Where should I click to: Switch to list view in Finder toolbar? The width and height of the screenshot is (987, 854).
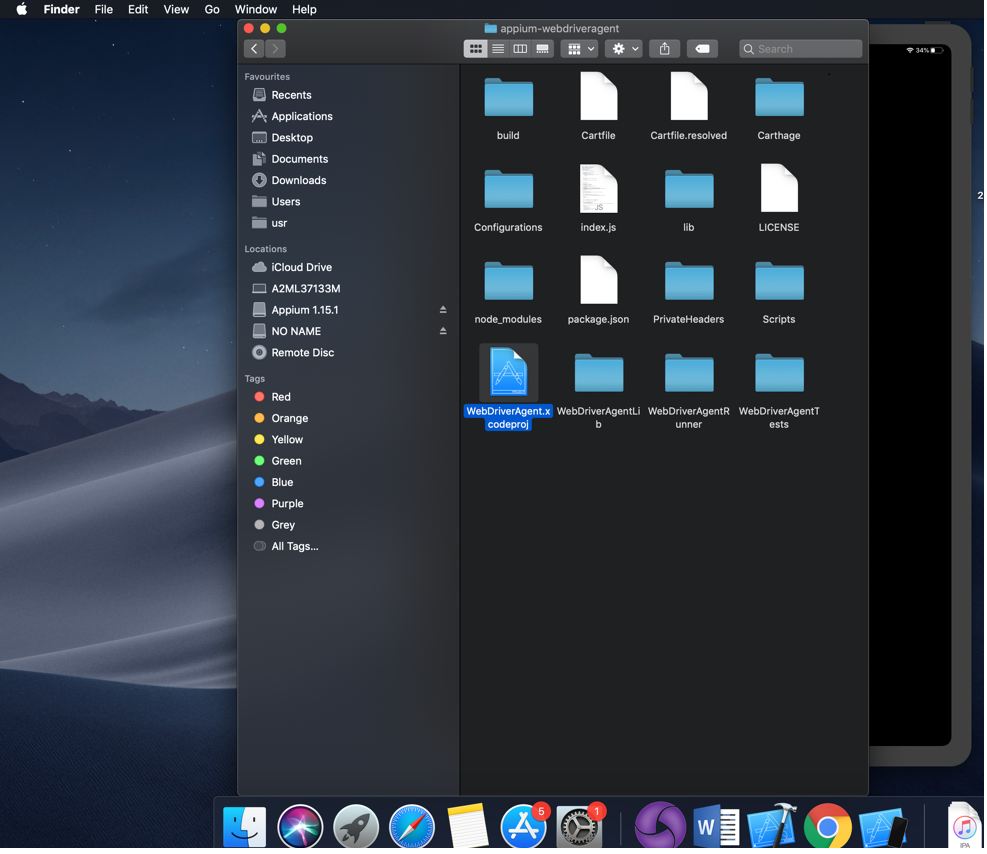[498, 48]
